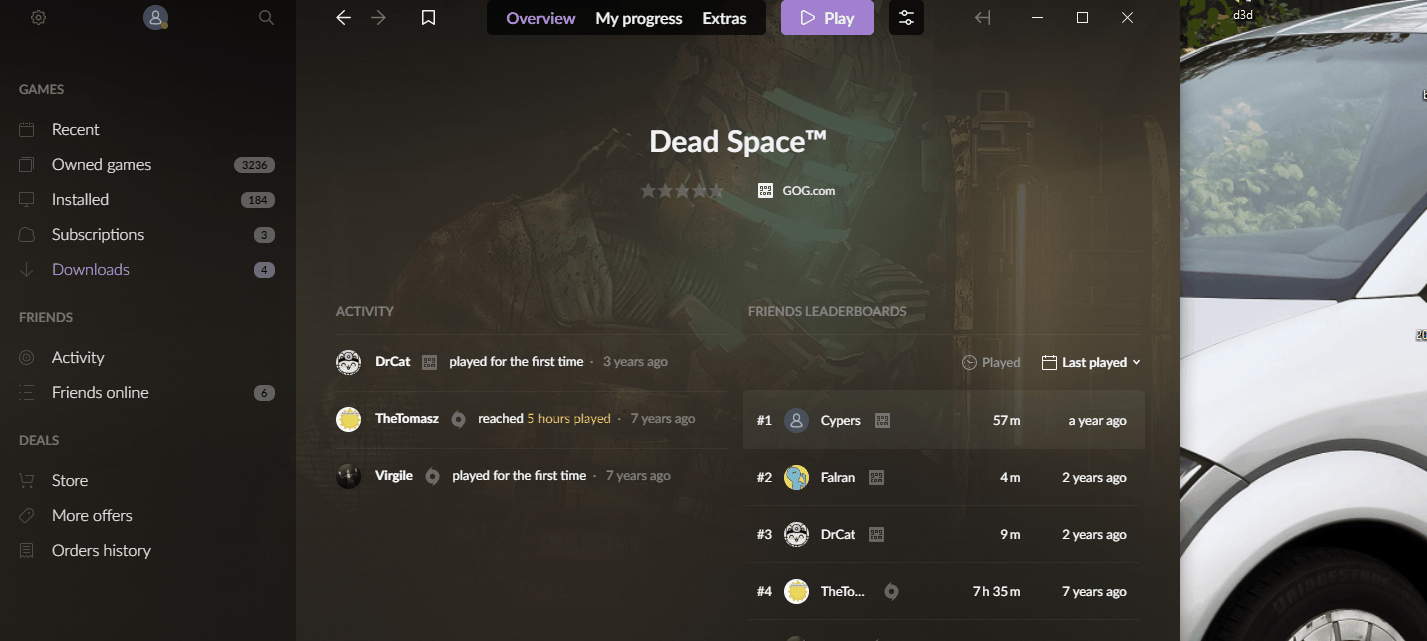Click the 4 downloads count badge
Viewport: 1427px width, 641px height.
[x=264, y=270]
